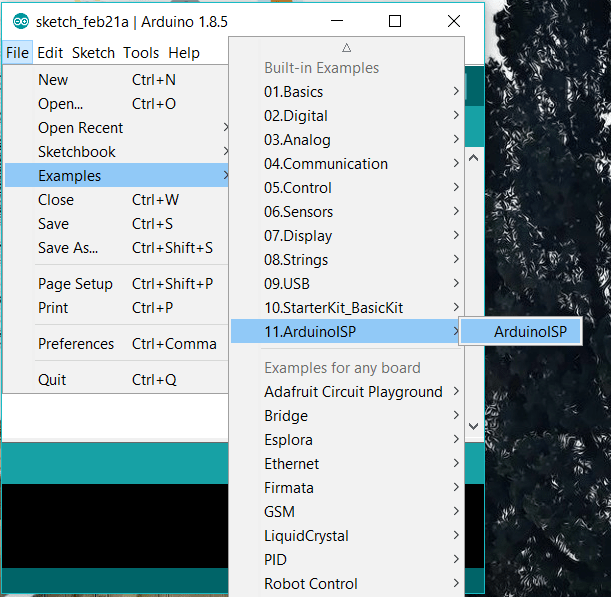Expand Adafruit Circuit Playground examples
The width and height of the screenshot is (611, 597).
coord(346,392)
